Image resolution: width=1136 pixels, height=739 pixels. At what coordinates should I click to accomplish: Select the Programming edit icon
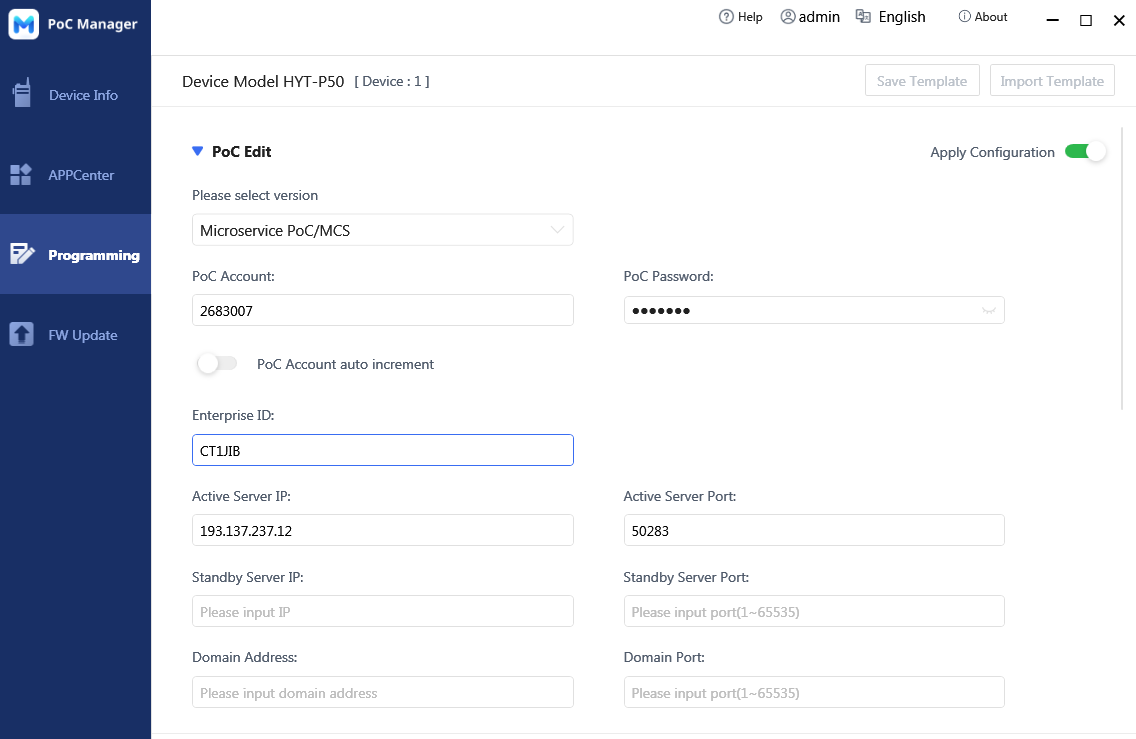21,254
